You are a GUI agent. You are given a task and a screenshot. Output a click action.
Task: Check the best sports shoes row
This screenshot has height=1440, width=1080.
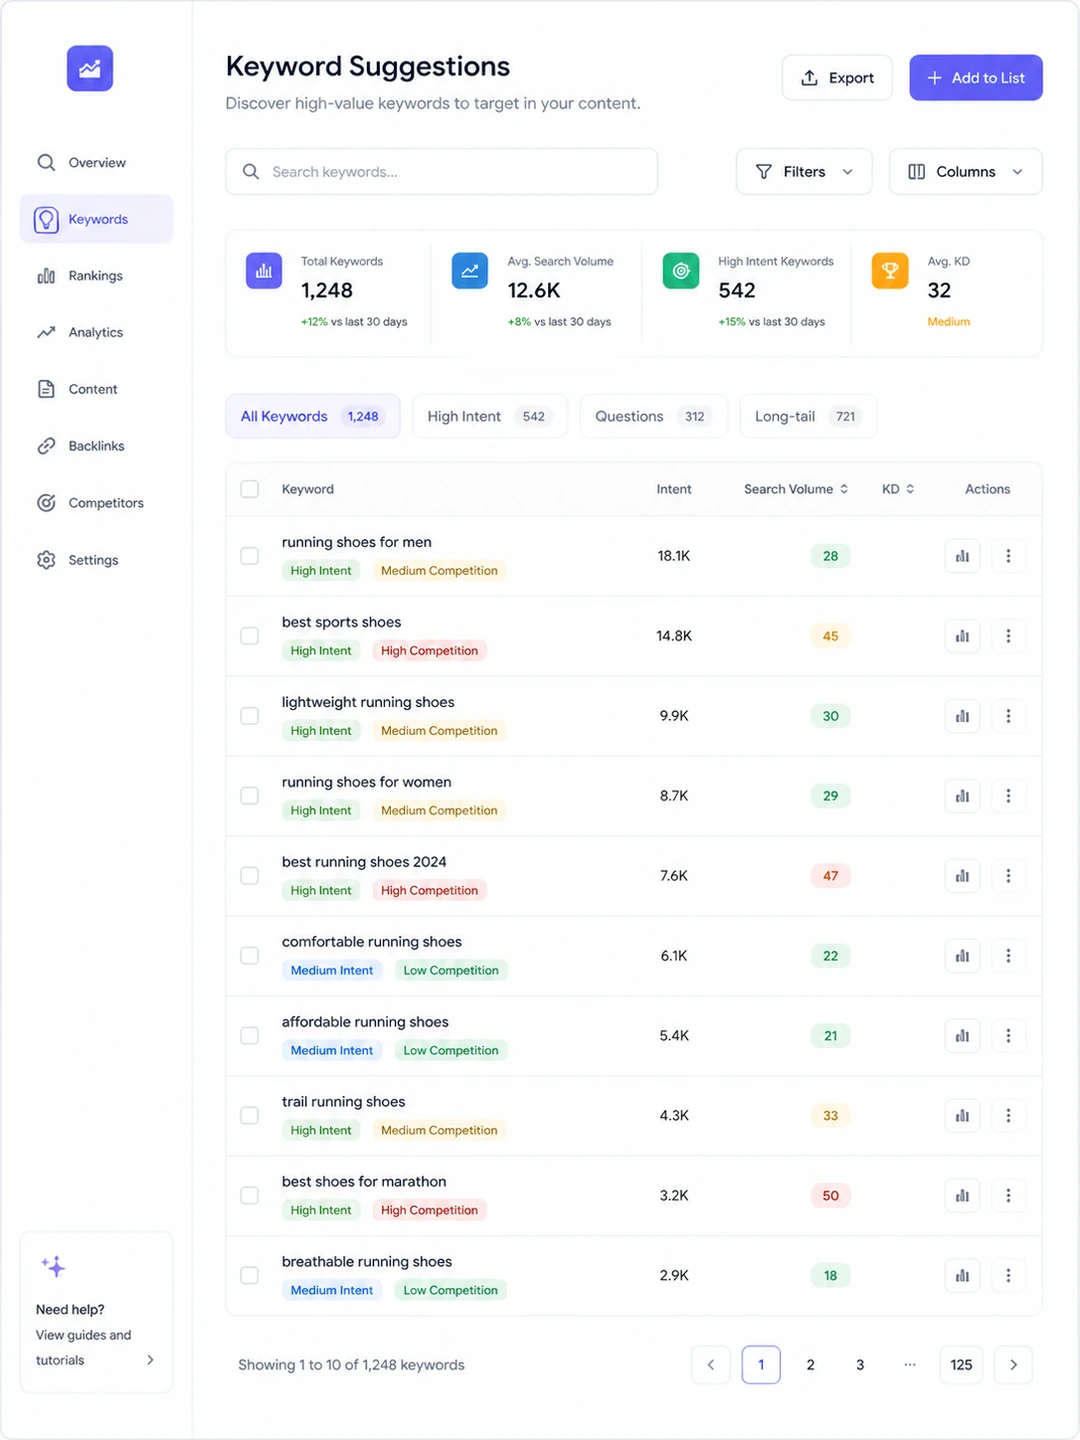click(x=250, y=636)
